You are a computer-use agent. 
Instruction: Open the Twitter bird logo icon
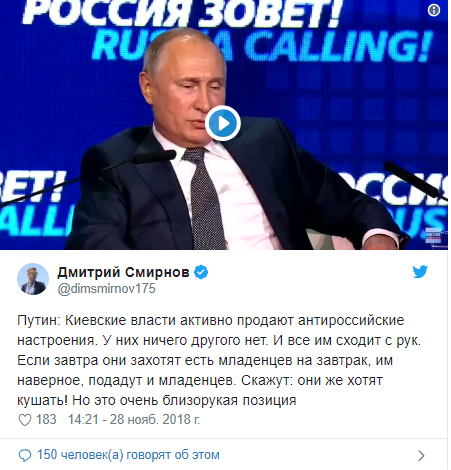420,272
